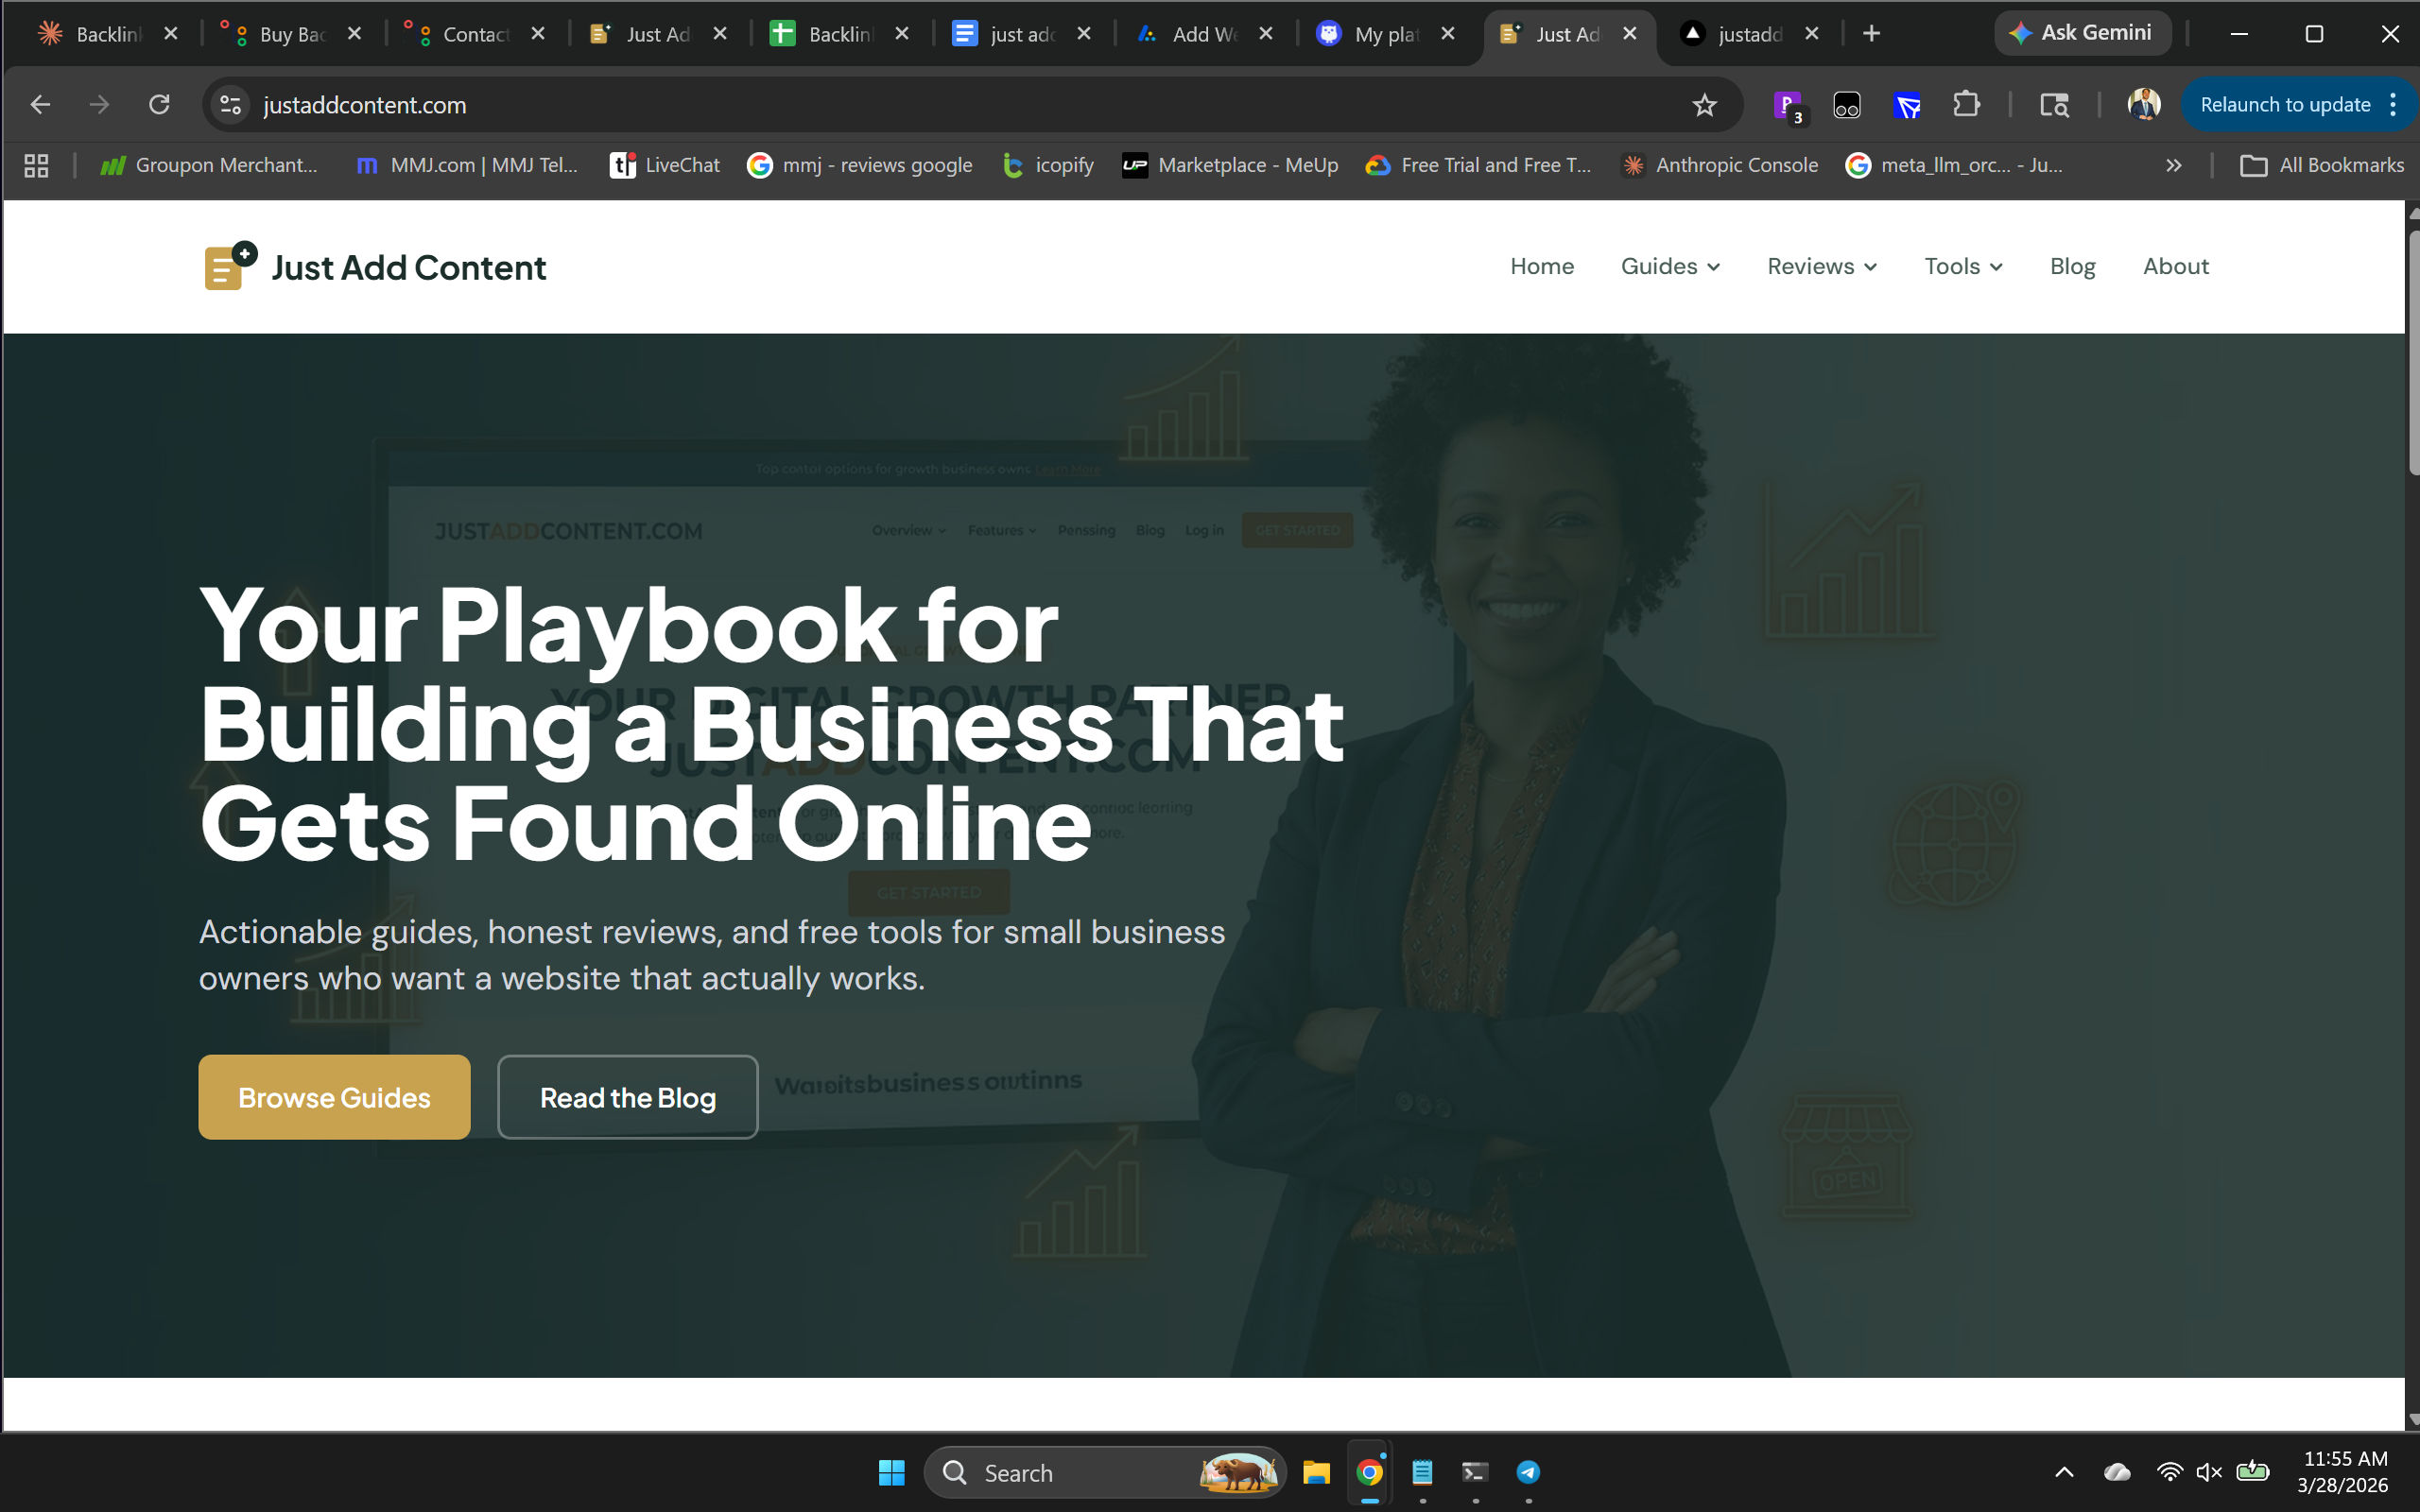Expand the Guides navigation dropdown
This screenshot has width=2420, height=1512.
(x=1670, y=266)
